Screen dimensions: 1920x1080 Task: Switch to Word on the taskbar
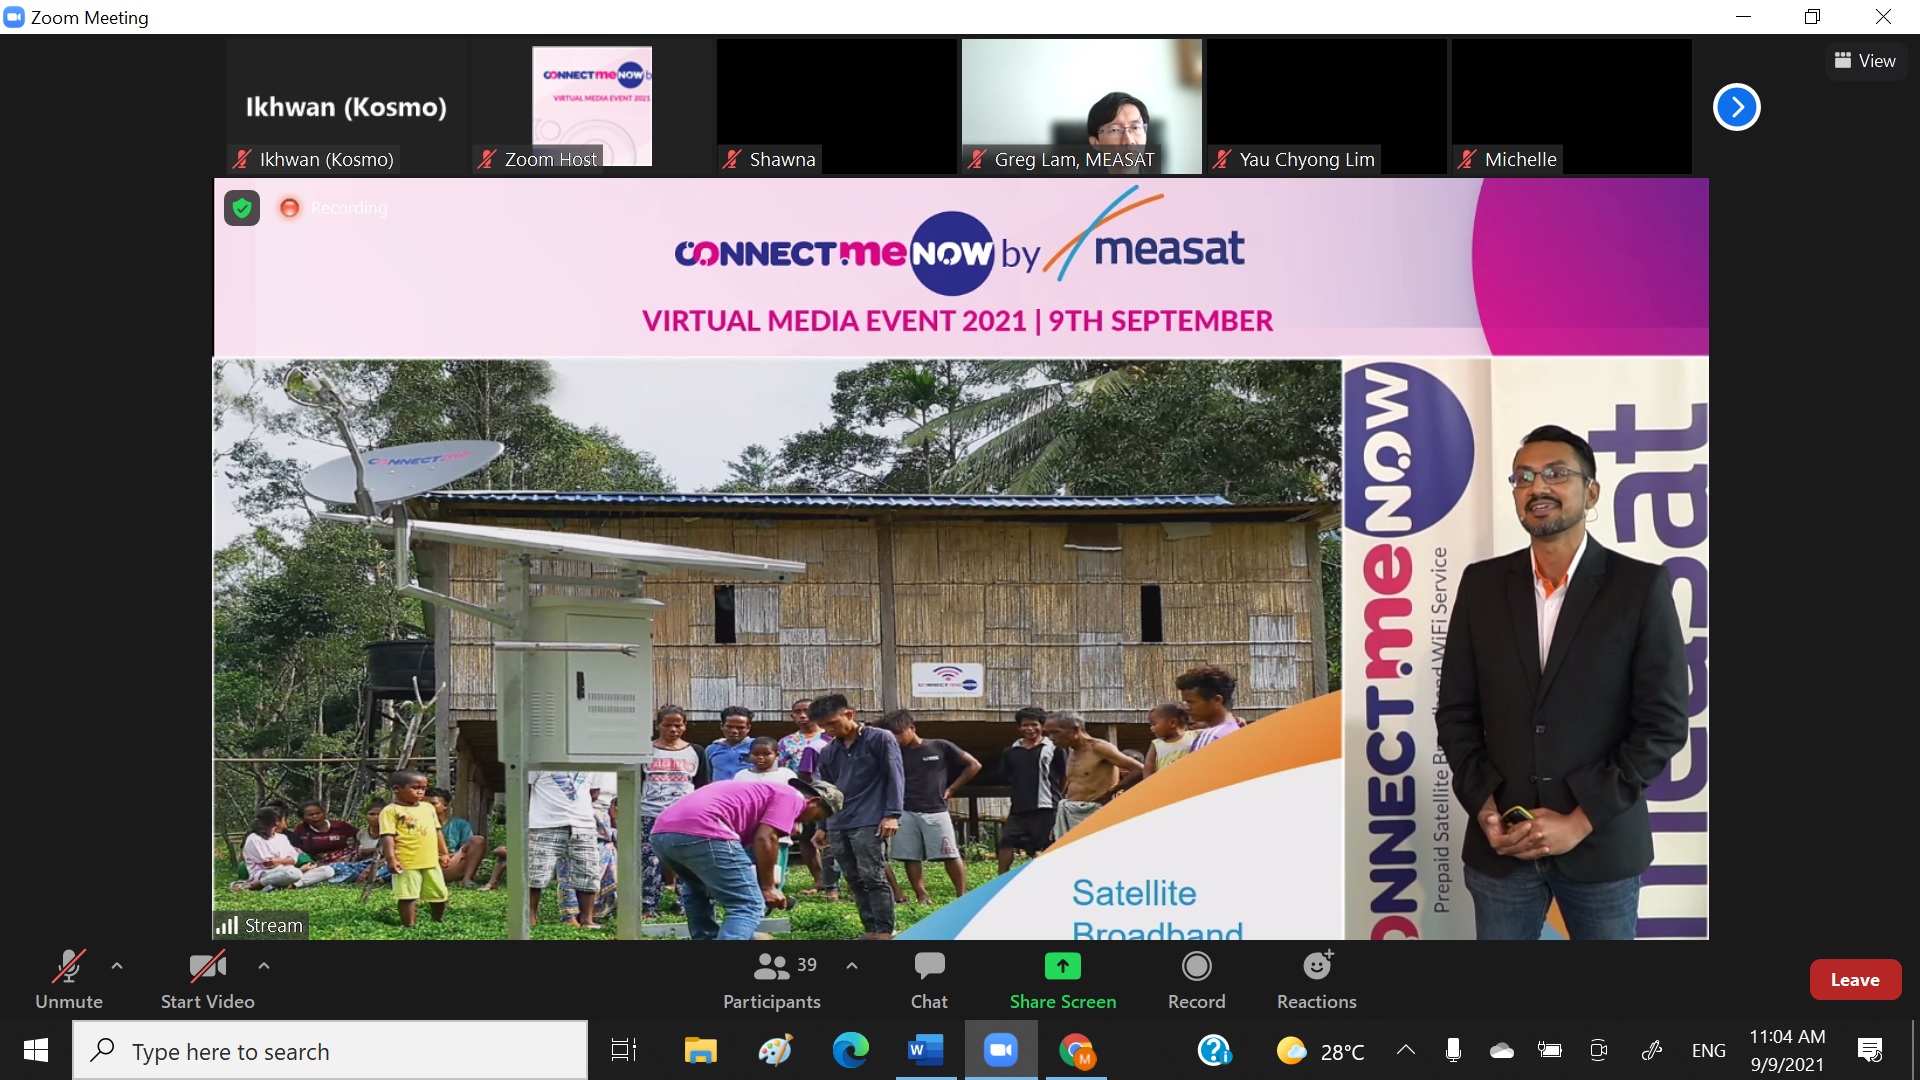point(925,1051)
